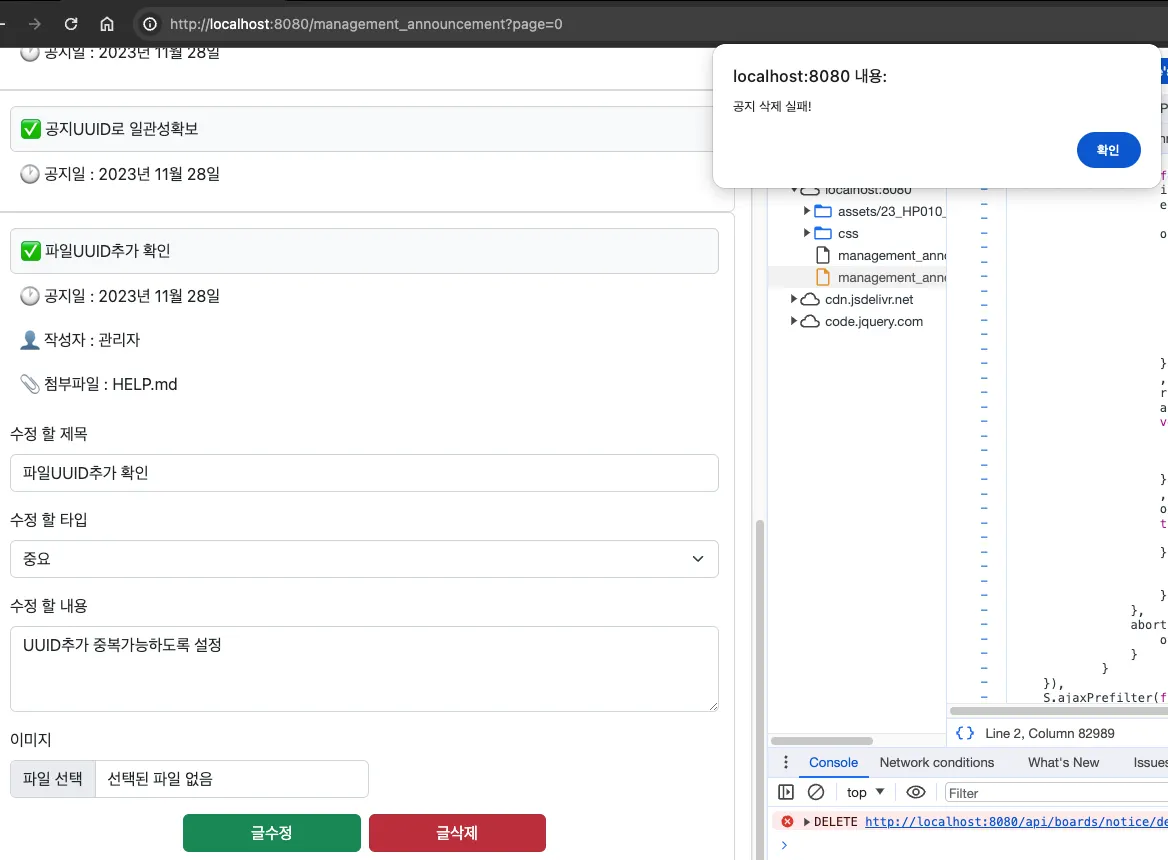Screen dimensions: 1168x860
Task: Click the cdn.jsdelivr.net cloud icon
Action: pos(810,299)
